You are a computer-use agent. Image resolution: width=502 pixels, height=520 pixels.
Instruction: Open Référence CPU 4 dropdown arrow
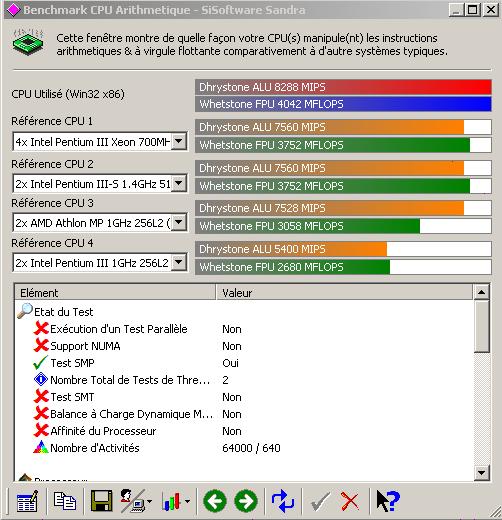pyautogui.click(x=179, y=263)
